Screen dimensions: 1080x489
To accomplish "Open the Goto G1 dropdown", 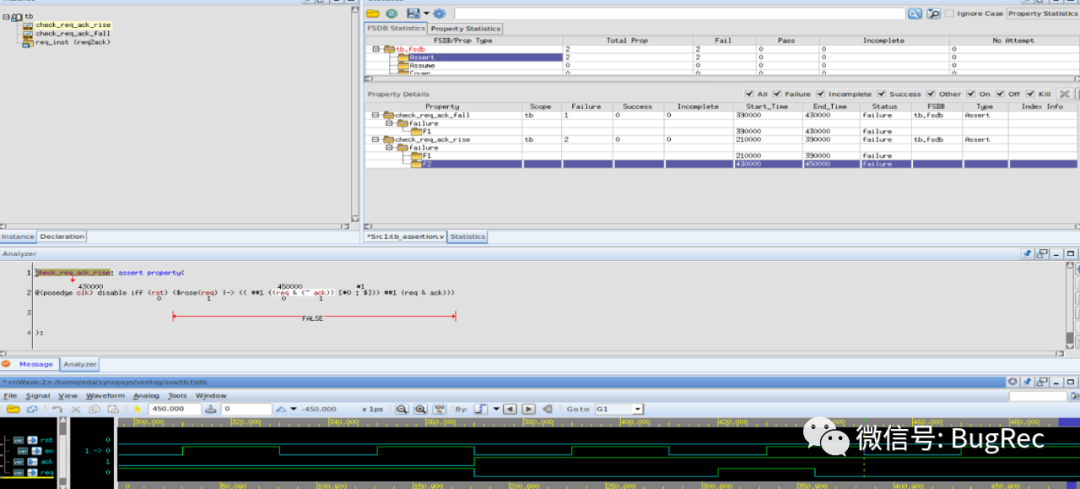I will click(637, 409).
